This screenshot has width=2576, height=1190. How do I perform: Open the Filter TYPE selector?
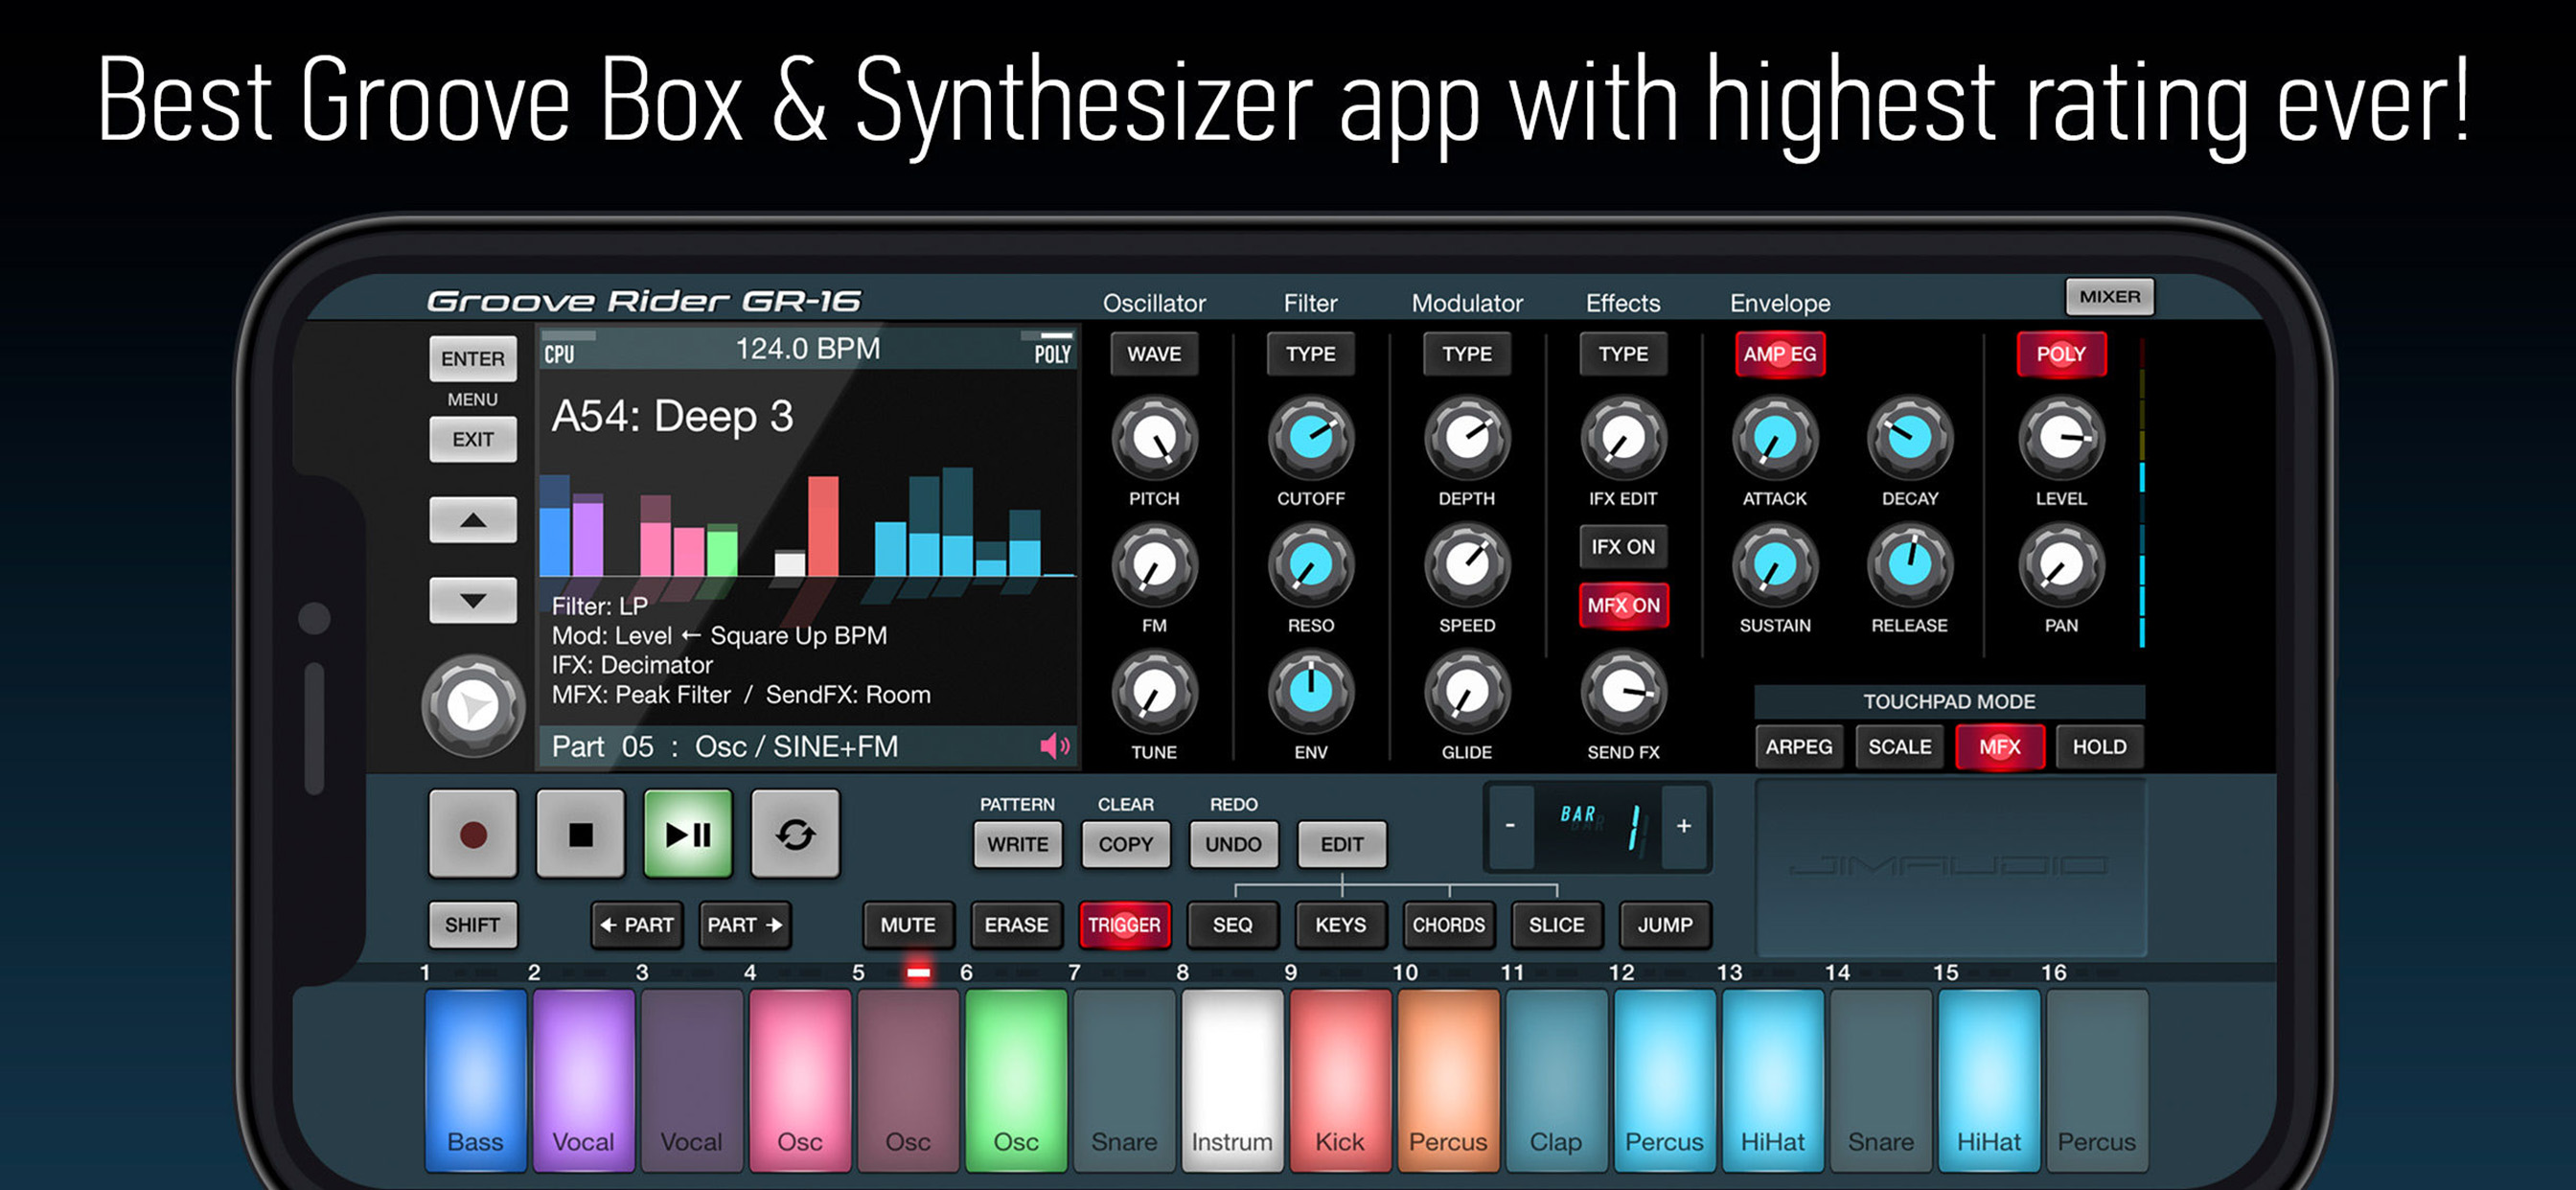(1310, 354)
